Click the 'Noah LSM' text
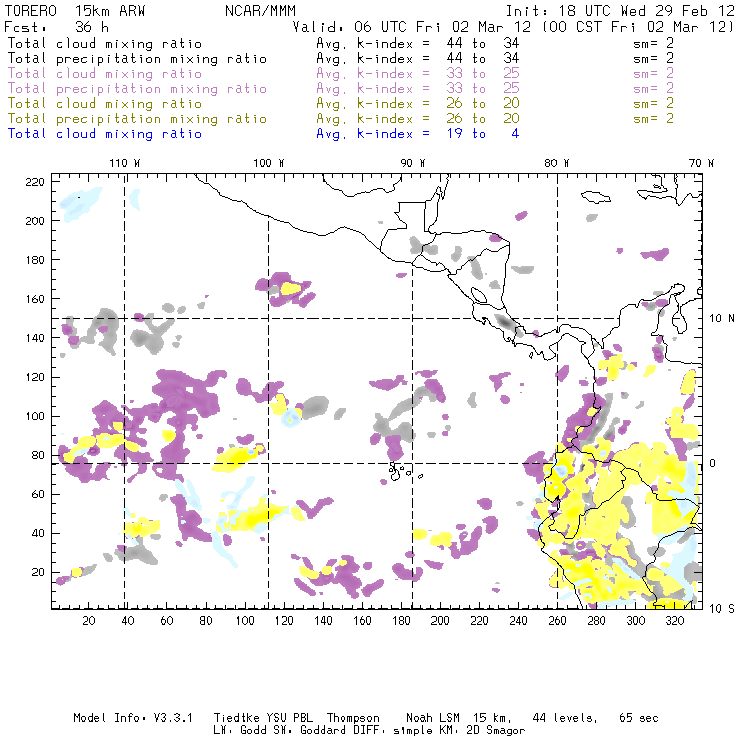The height and width of the screenshot is (740, 740). [433, 718]
